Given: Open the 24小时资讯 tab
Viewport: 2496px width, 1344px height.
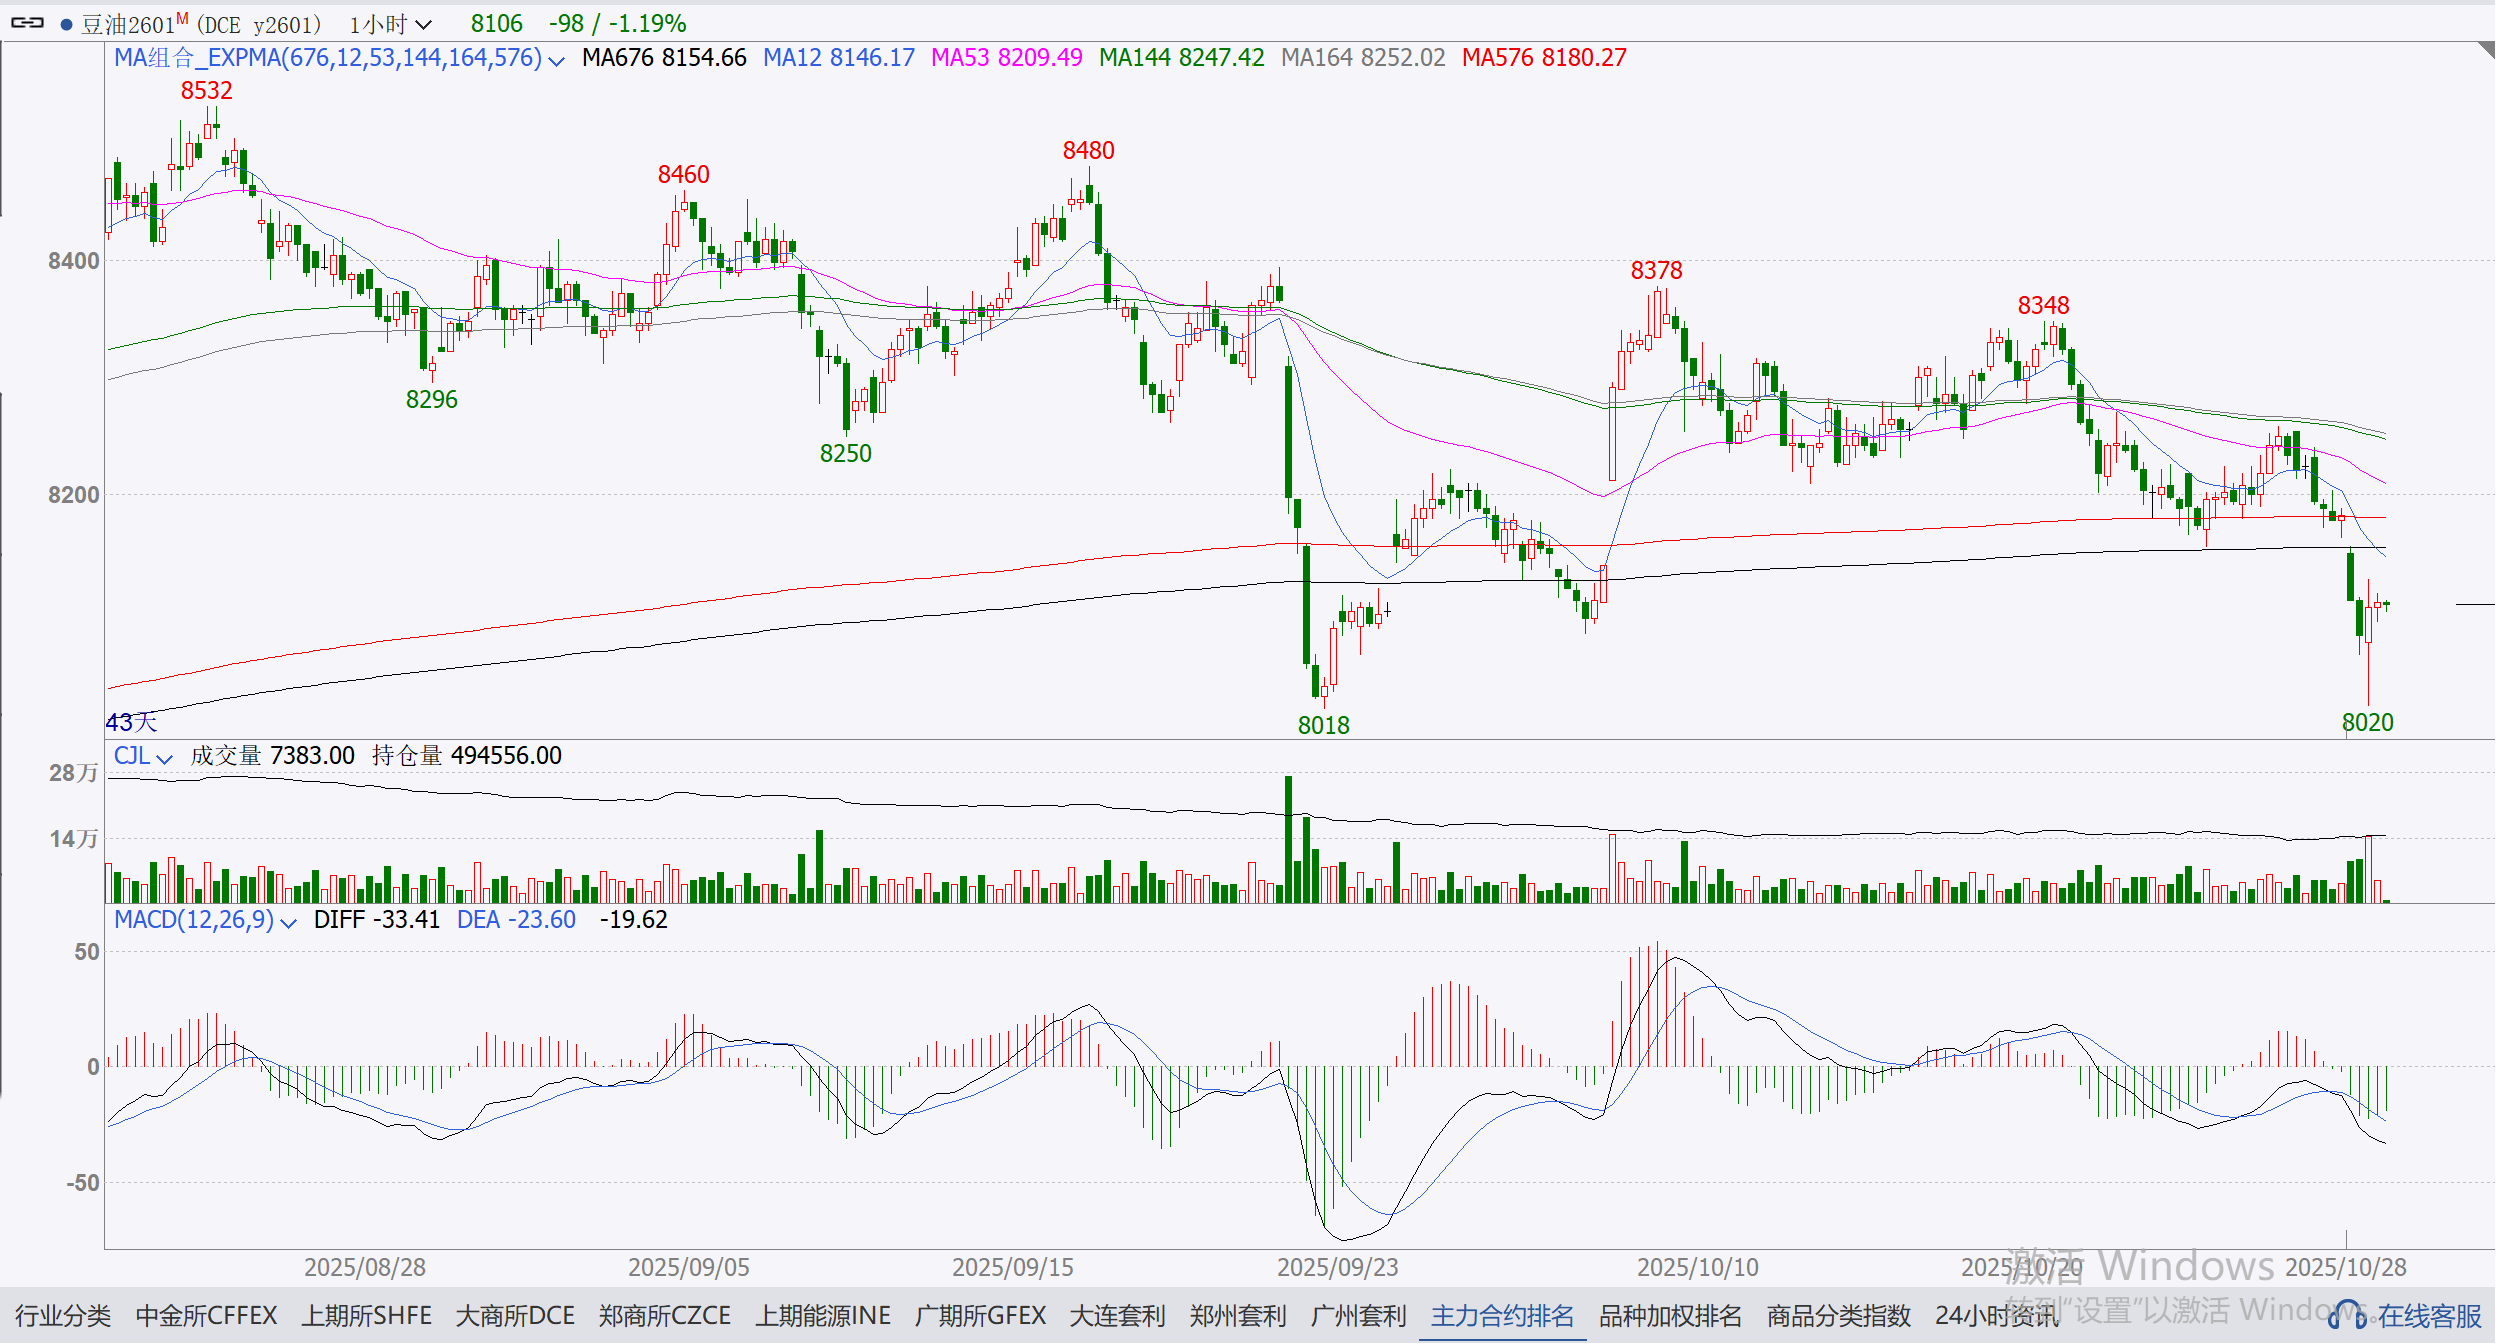Looking at the screenshot, I should tap(1996, 1315).
